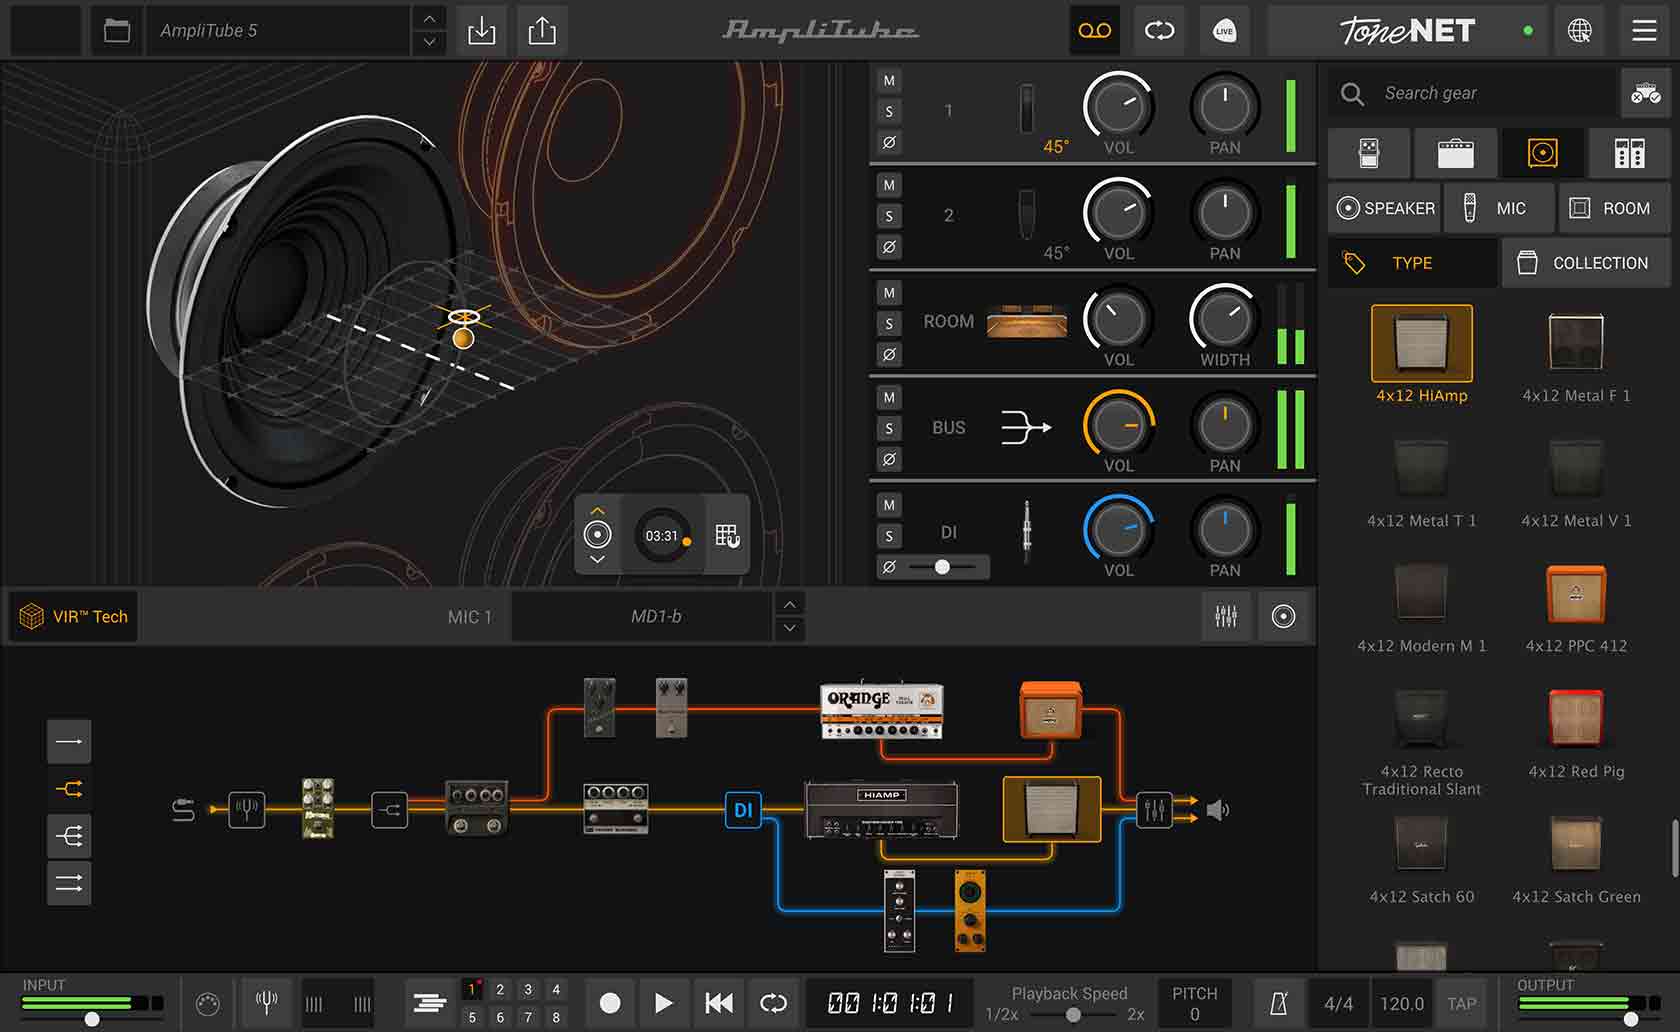The image size is (1680, 1032).
Task: Open the Amplifier gear category icon
Action: (x=1456, y=153)
